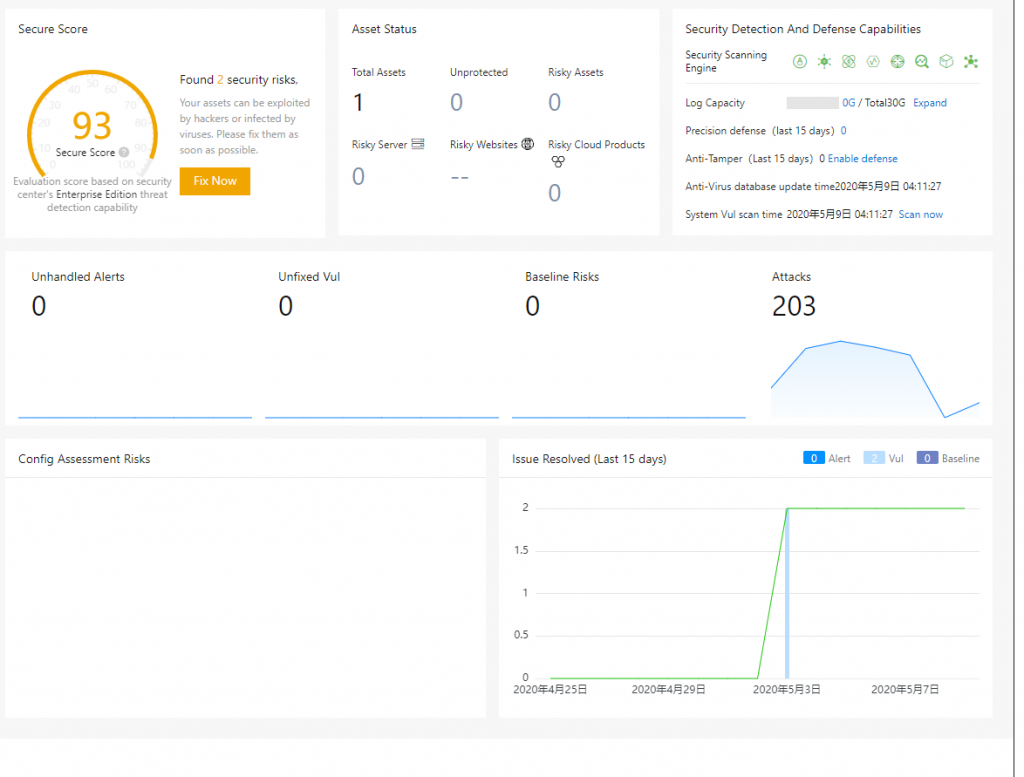
Task: Click the Log Capacity progress bar
Action: (813, 102)
